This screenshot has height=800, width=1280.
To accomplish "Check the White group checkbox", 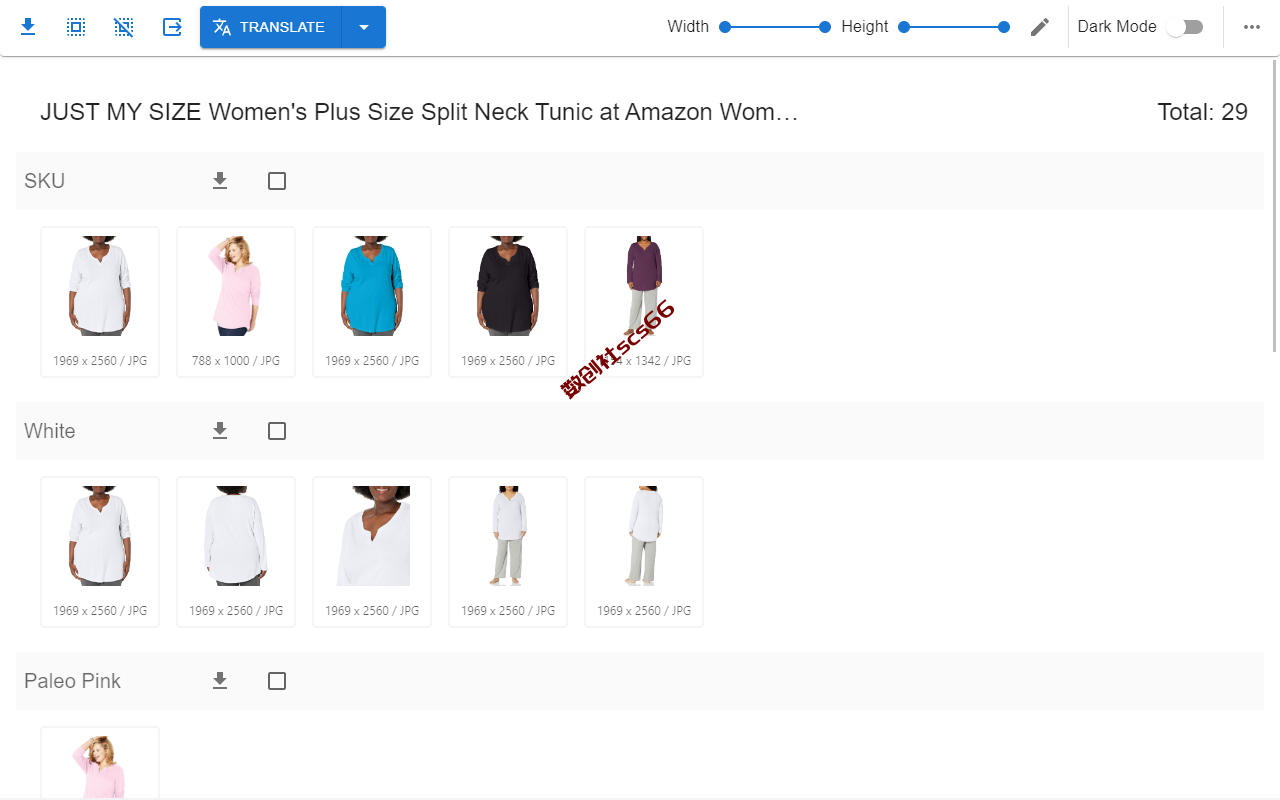I will [x=277, y=431].
